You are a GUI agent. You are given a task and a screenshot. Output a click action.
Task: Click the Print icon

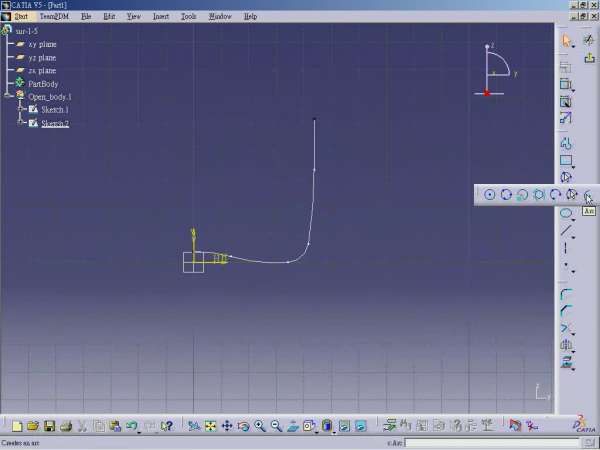66,426
